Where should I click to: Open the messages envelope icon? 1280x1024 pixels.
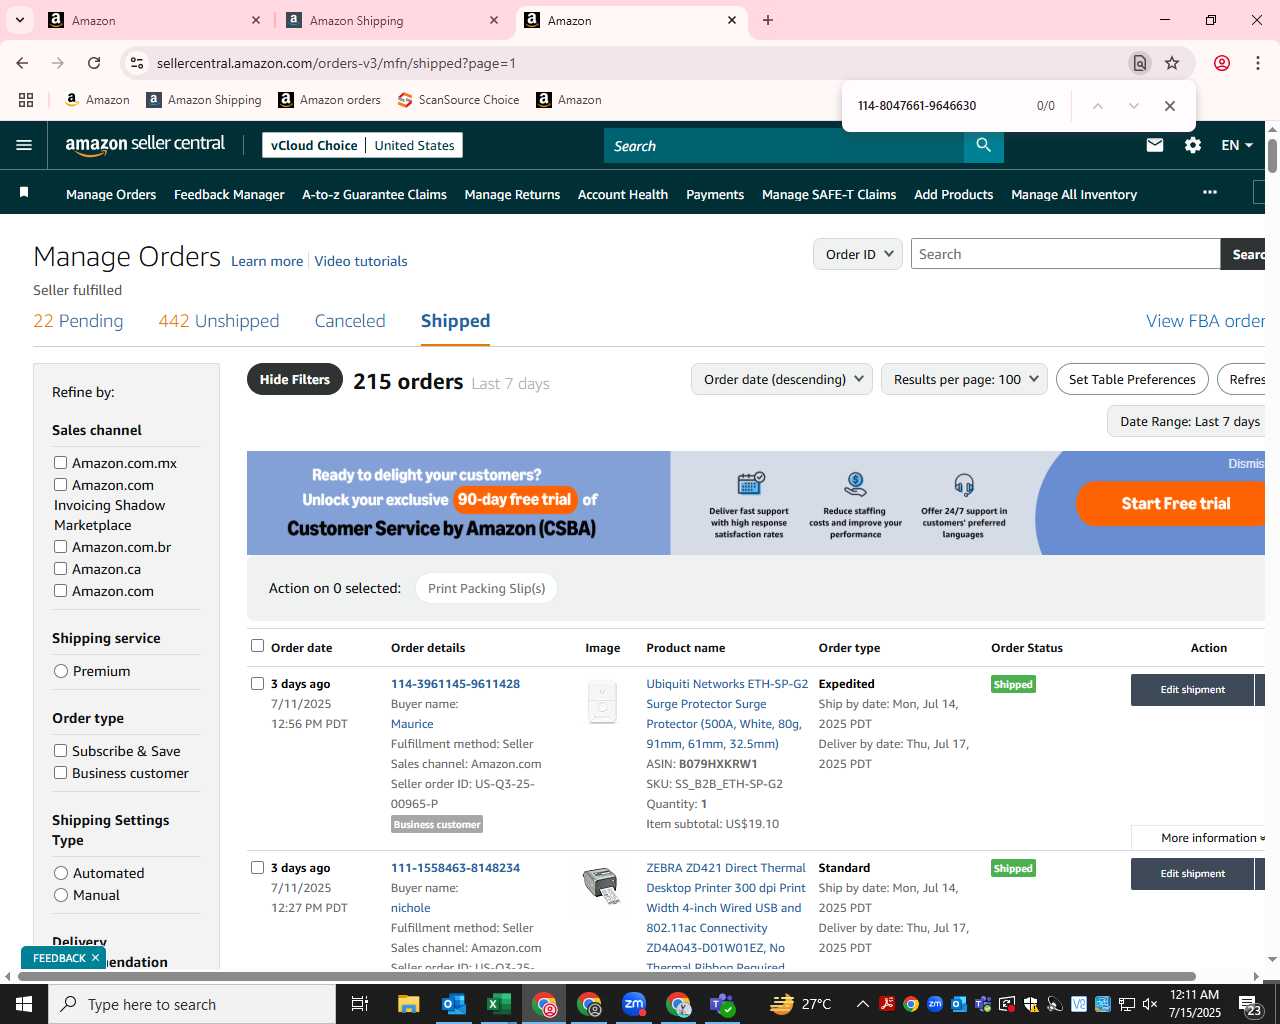pyautogui.click(x=1155, y=145)
